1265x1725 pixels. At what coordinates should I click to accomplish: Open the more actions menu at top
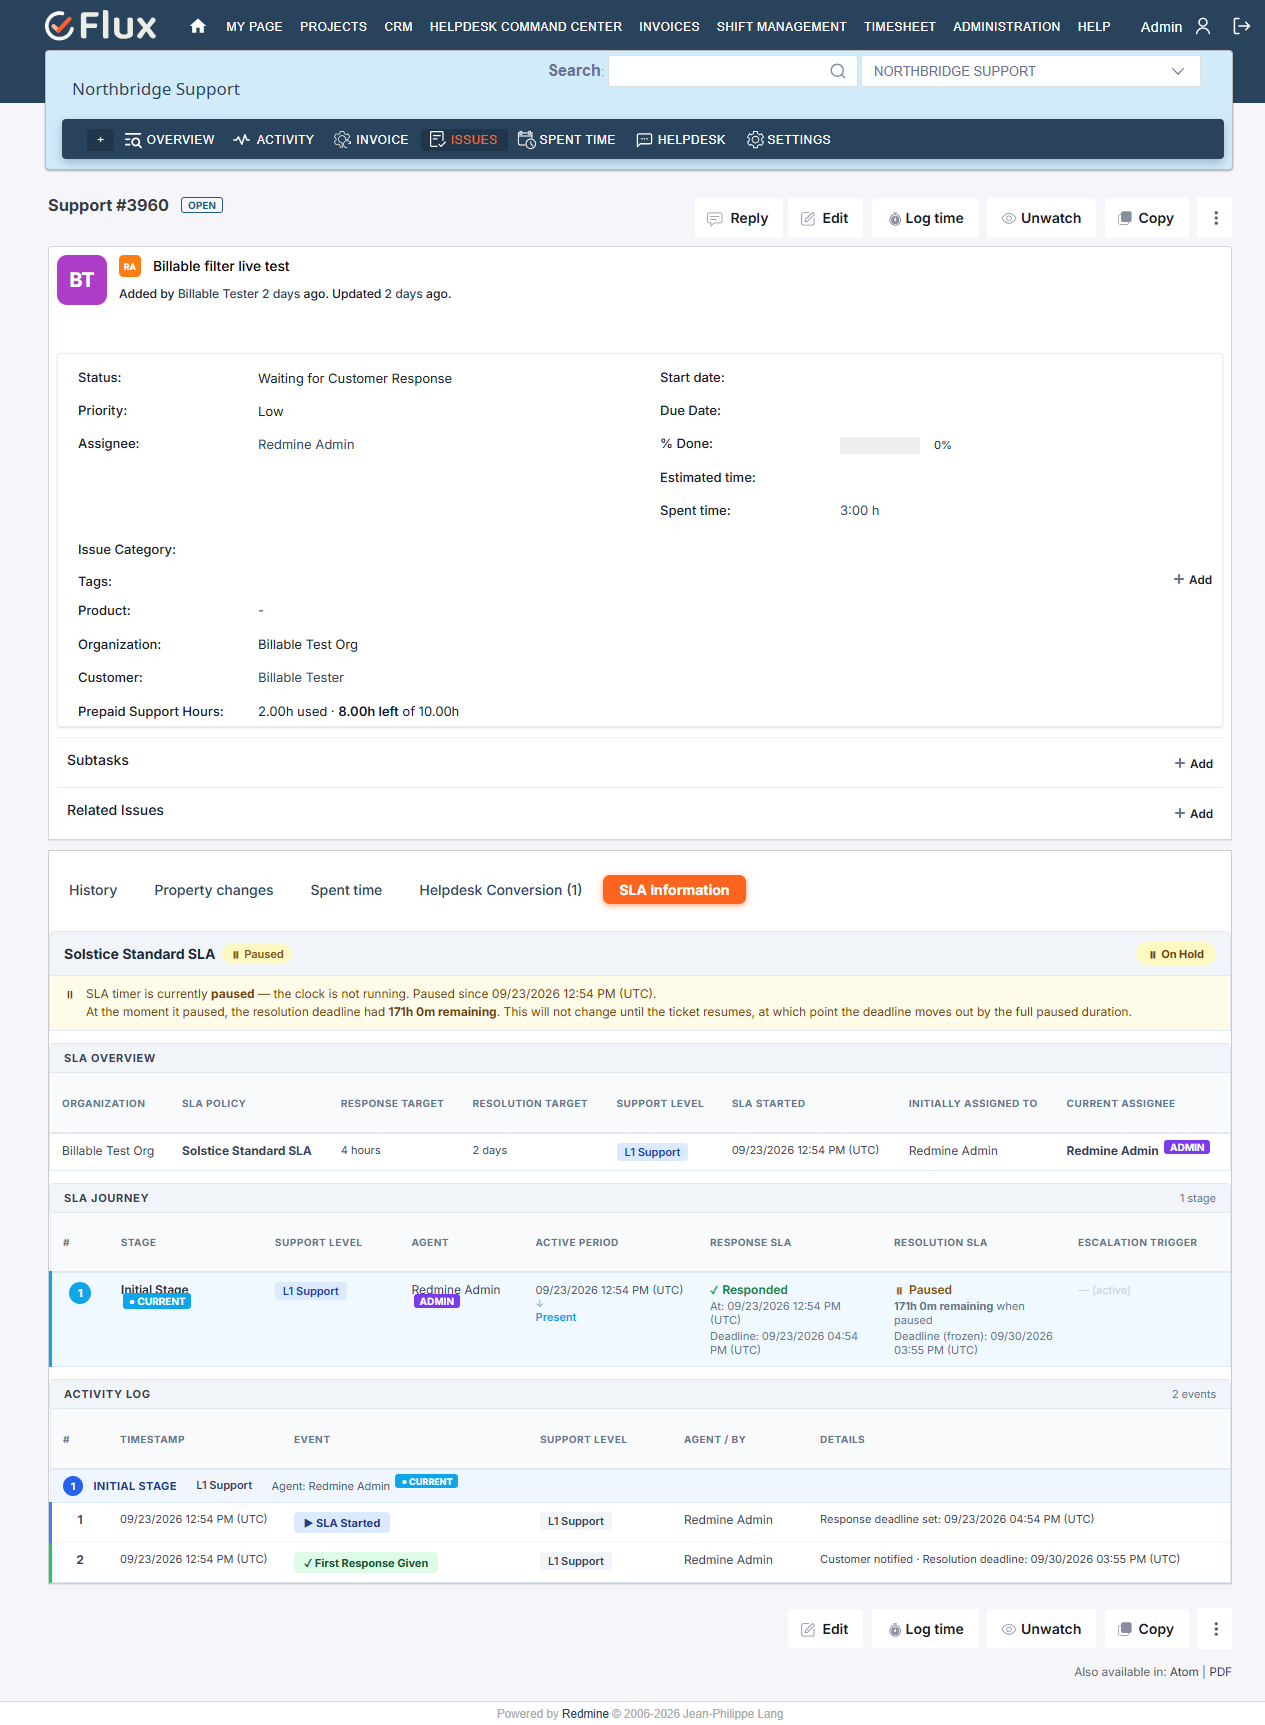click(x=1216, y=218)
